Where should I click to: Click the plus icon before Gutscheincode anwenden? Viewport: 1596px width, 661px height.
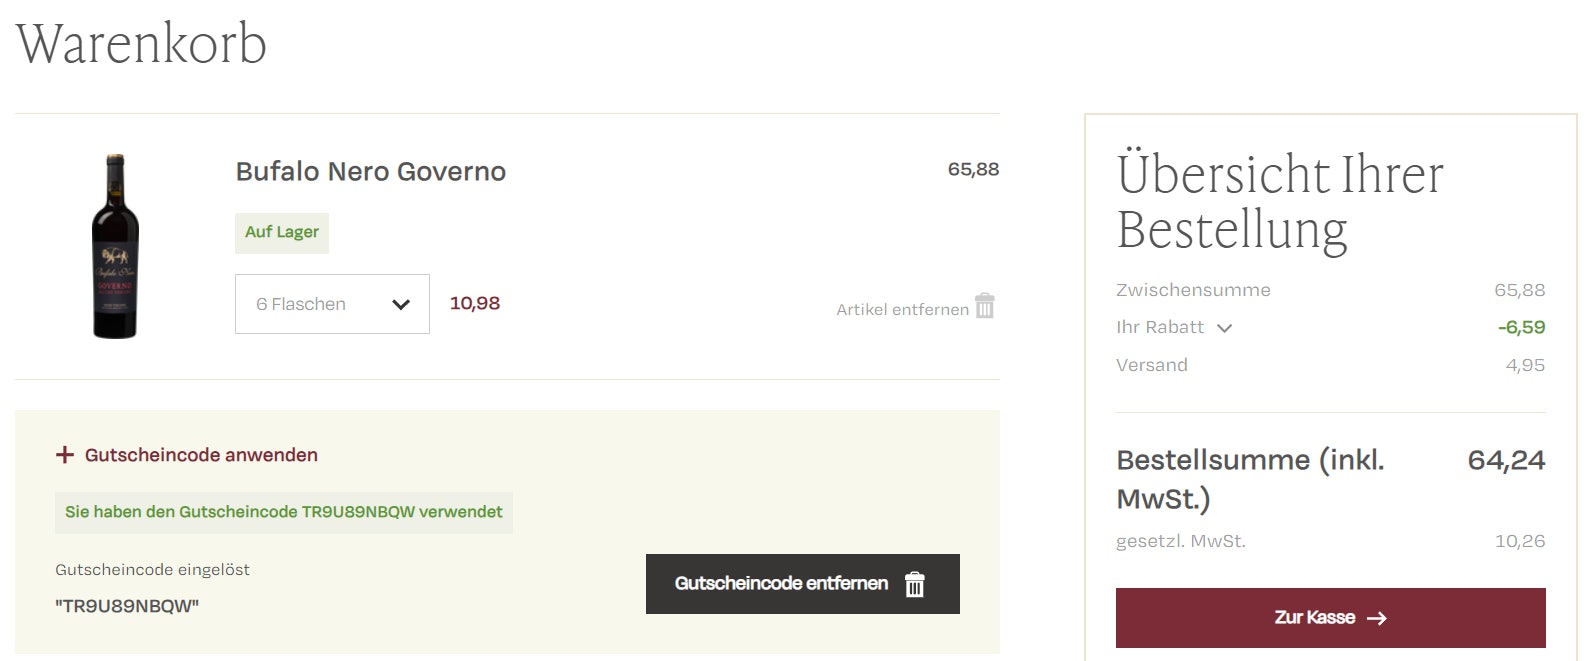click(x=65, y=455)
